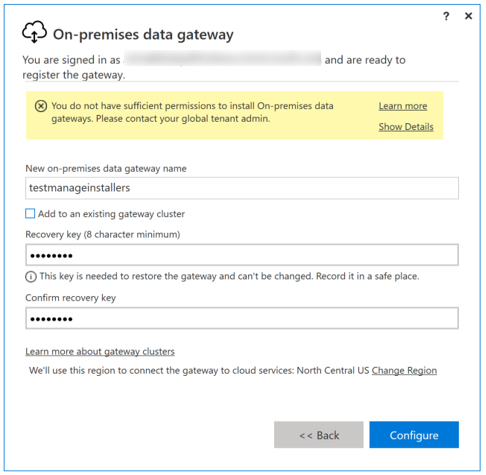Open the Learn more link in the warning banner

click(x=403, y=106)
